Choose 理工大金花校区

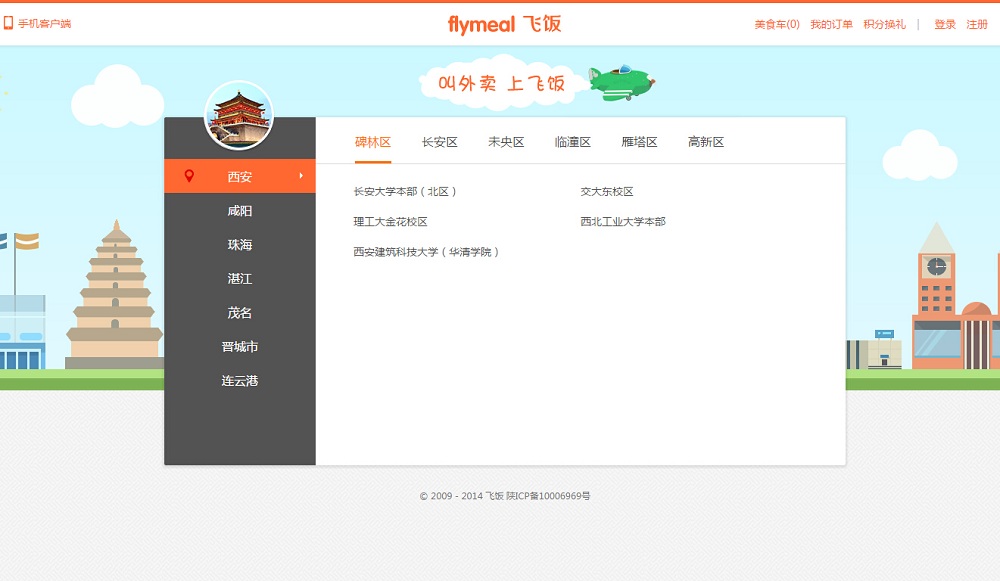tap(390, 221)
